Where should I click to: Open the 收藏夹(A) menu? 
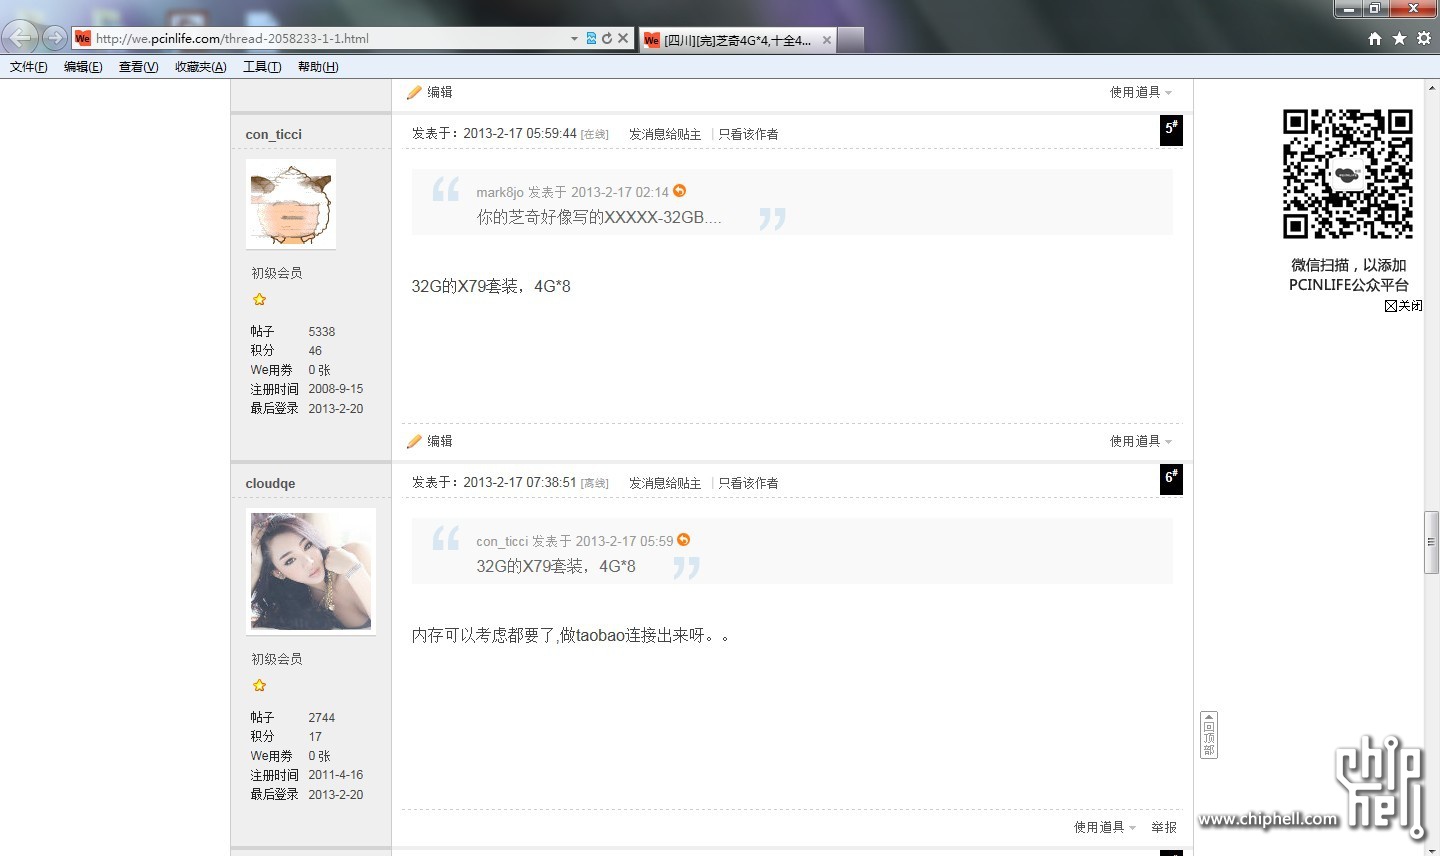click(201, 67)
